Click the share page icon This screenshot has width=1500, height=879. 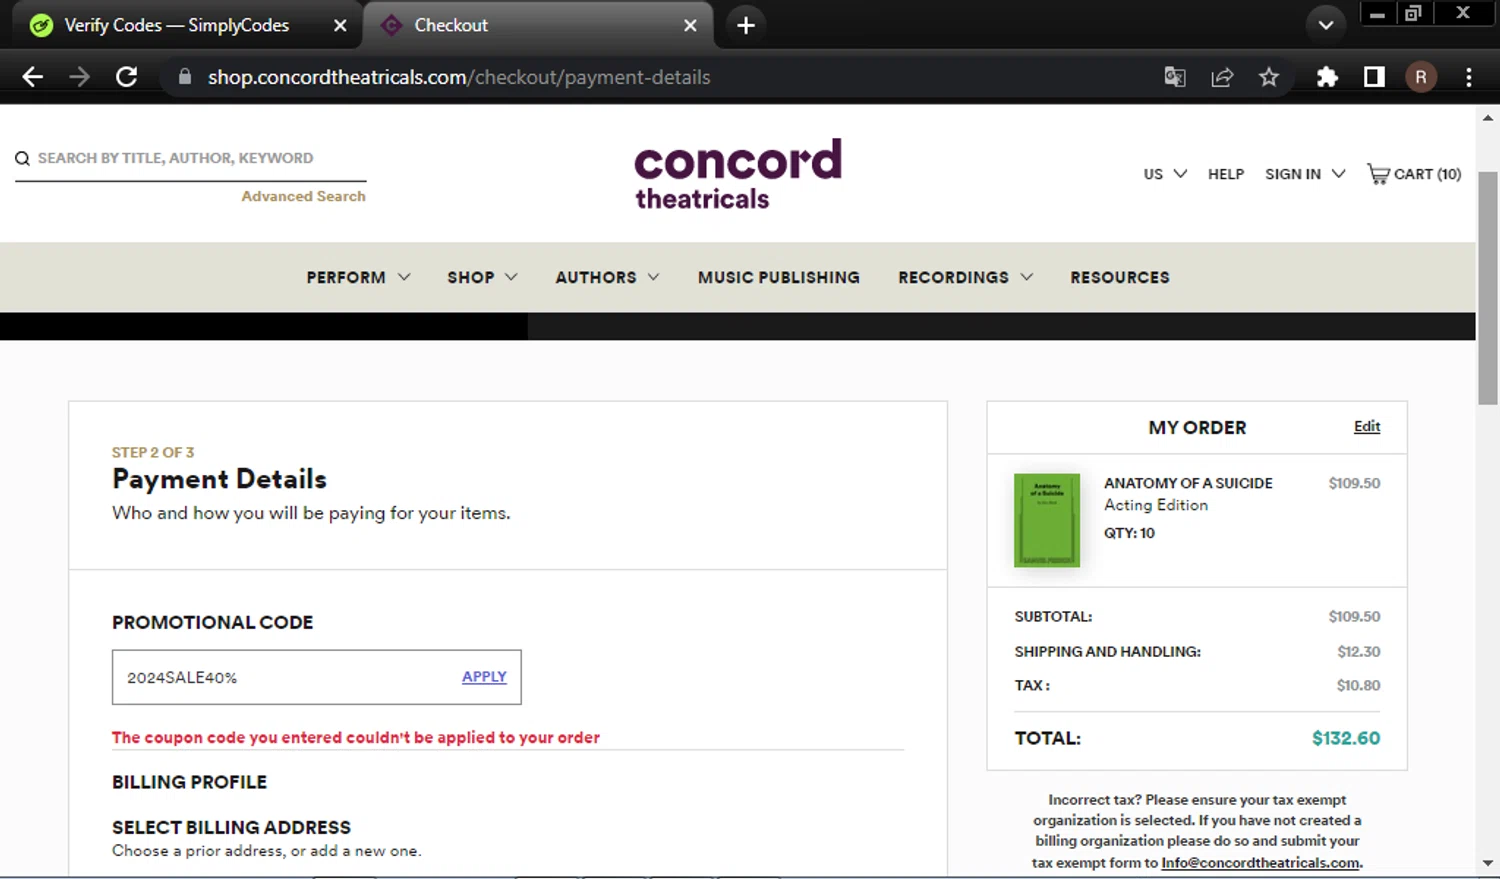tap(1222, 77)
